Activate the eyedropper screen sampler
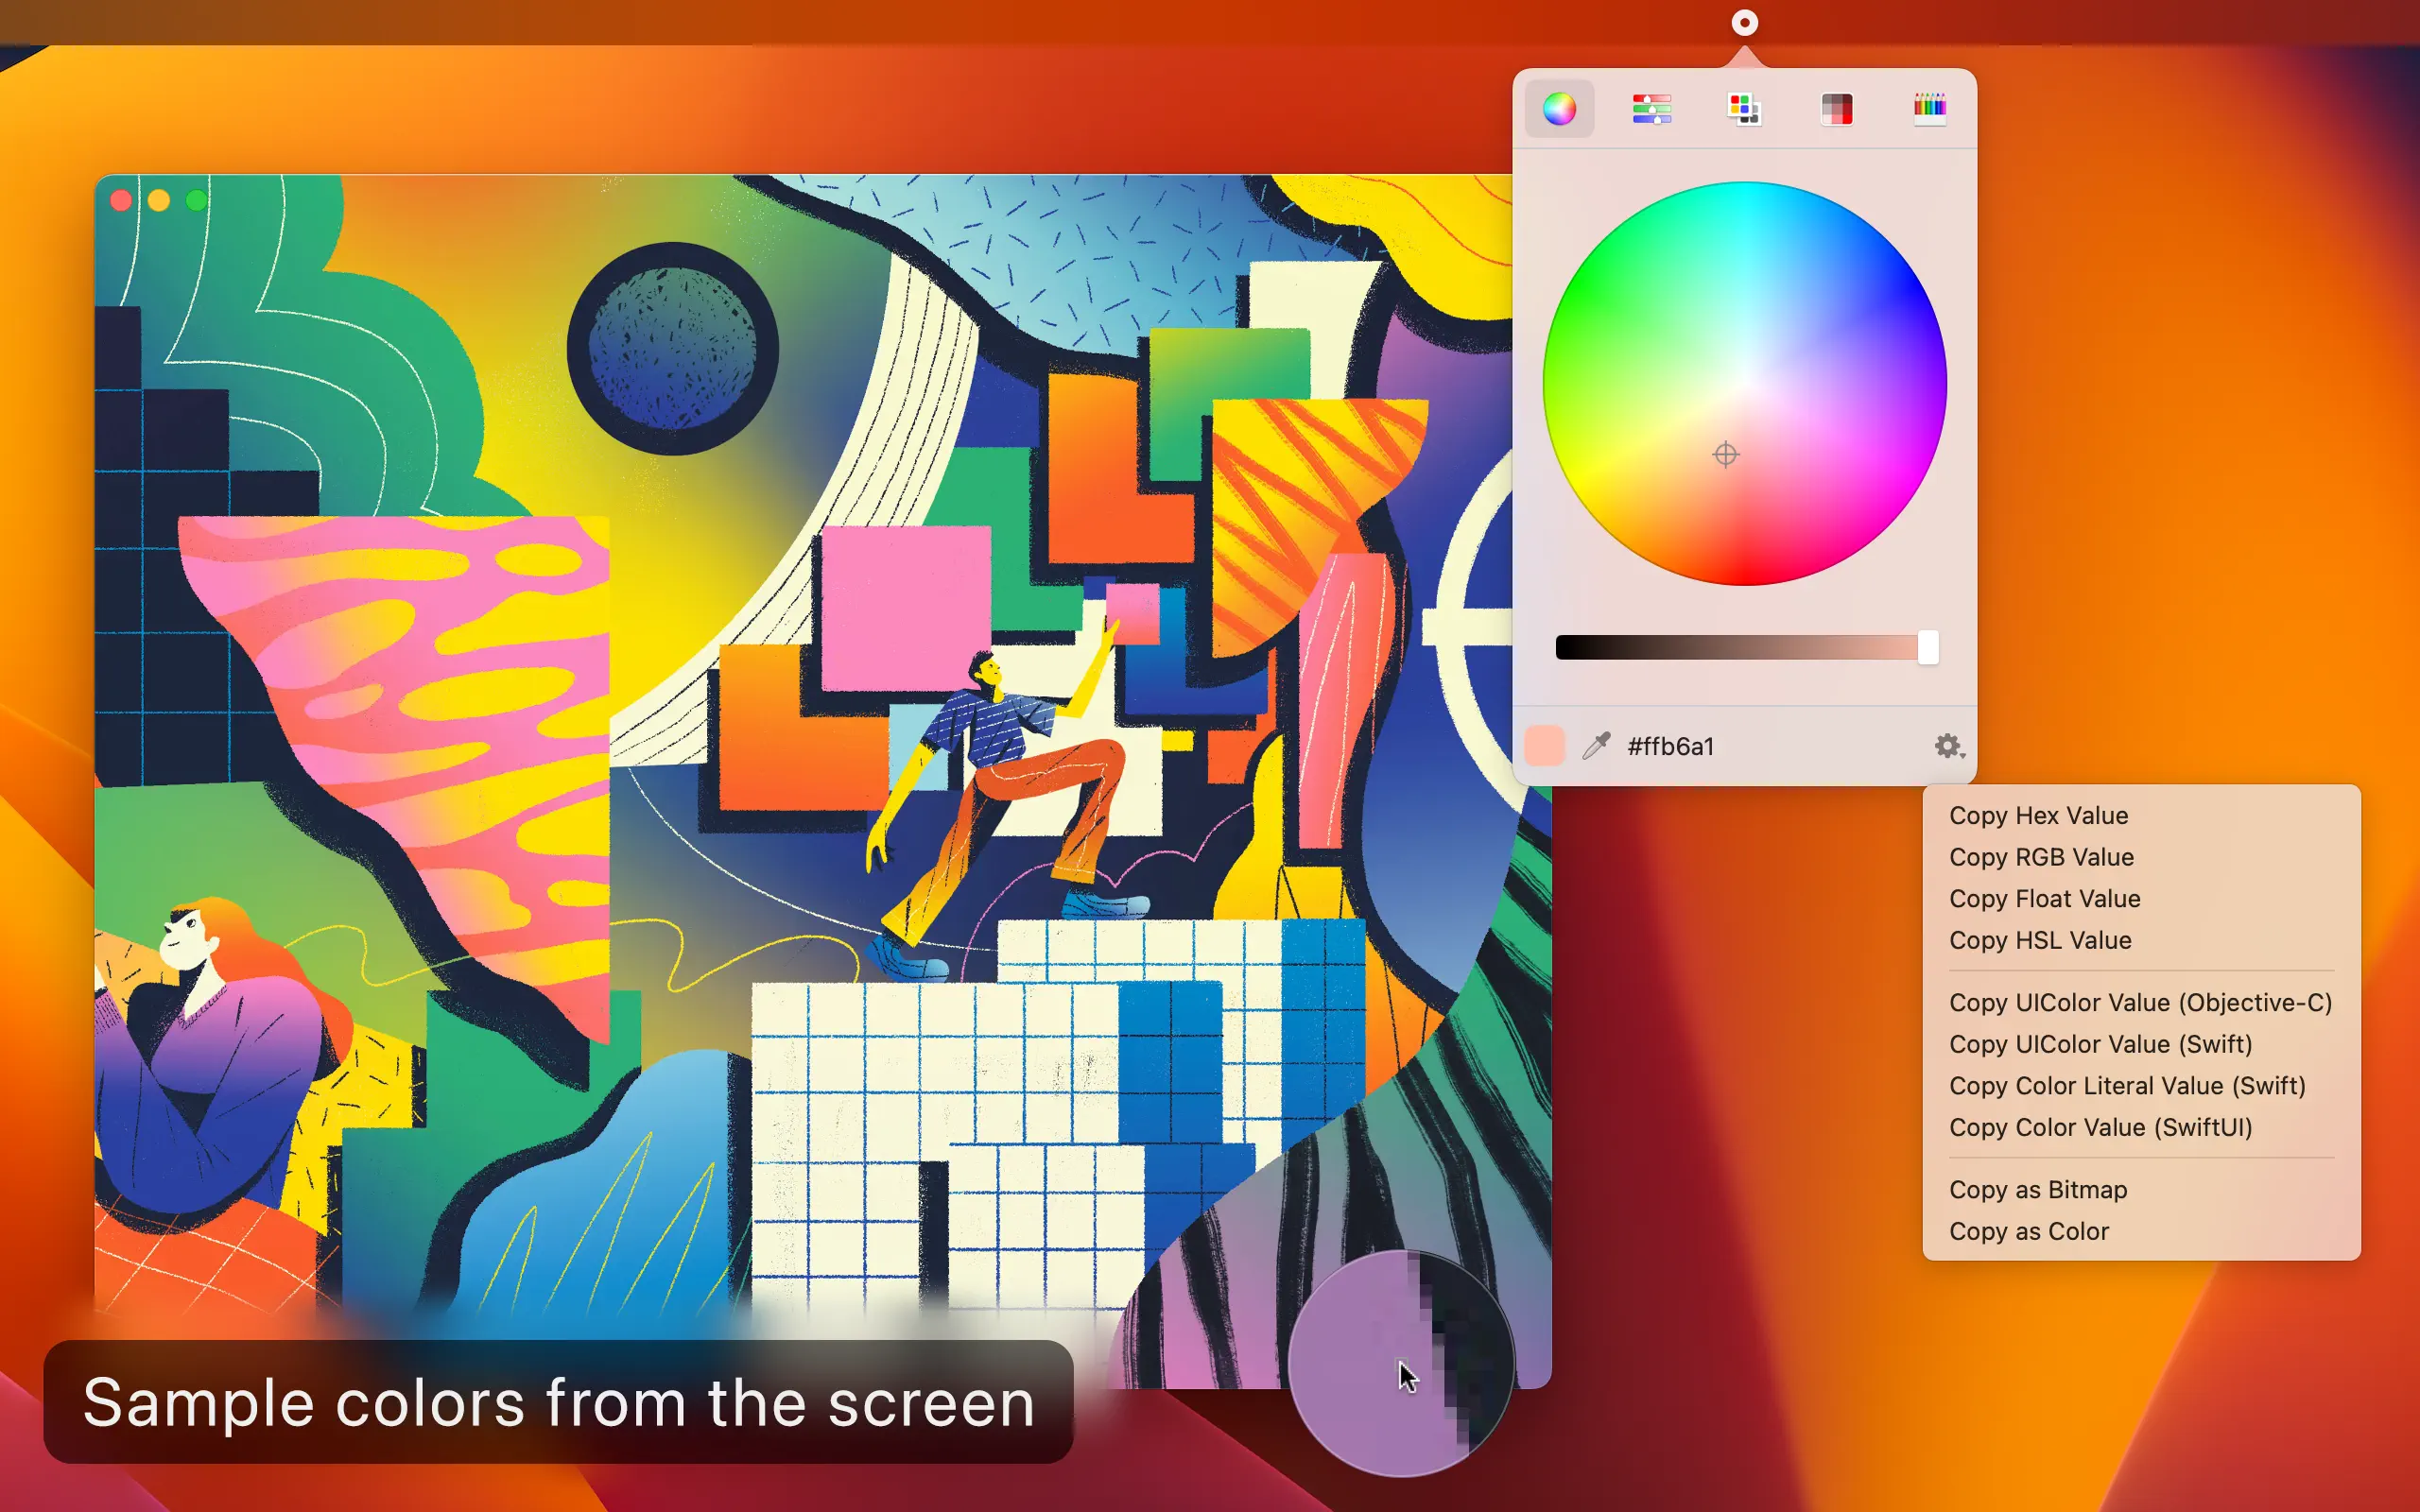Screen dimensions: 2420x1512 pyautogui.click(x=1596, y=746)
